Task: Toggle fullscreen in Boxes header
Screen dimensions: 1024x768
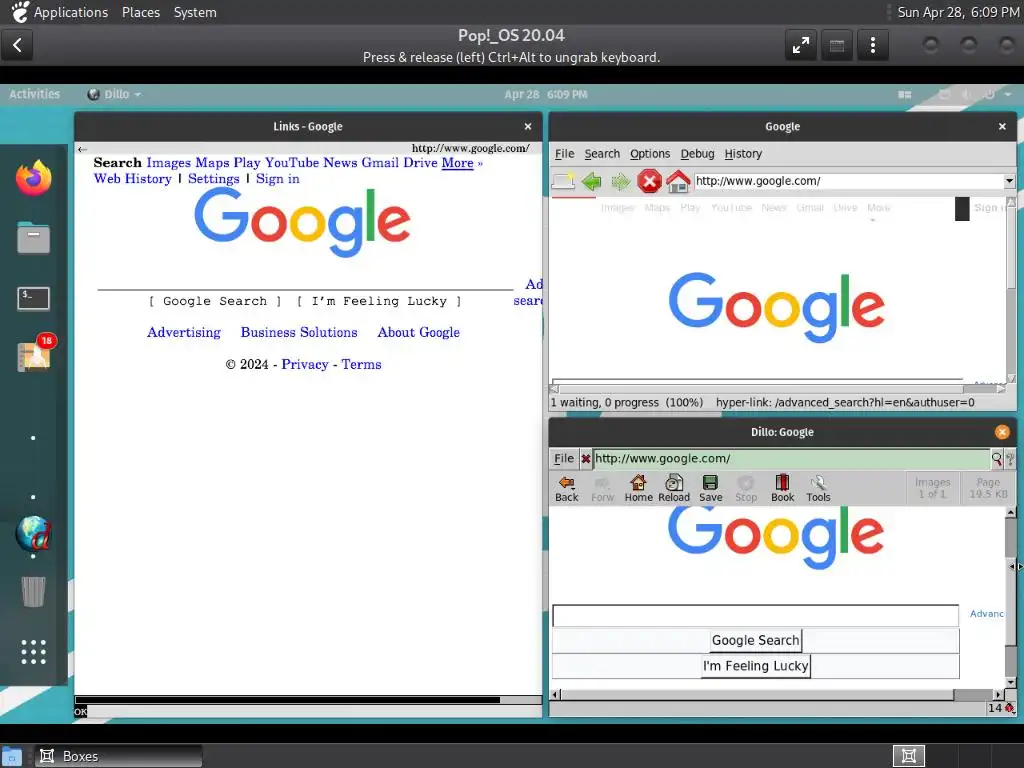Action: [801, 45]
